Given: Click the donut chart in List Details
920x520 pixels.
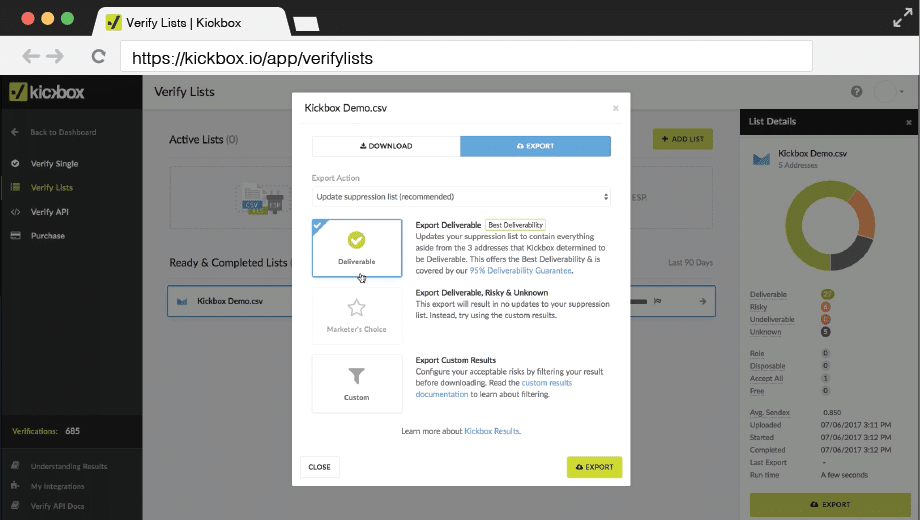Looking at the screenshot, I should (830, 225).
